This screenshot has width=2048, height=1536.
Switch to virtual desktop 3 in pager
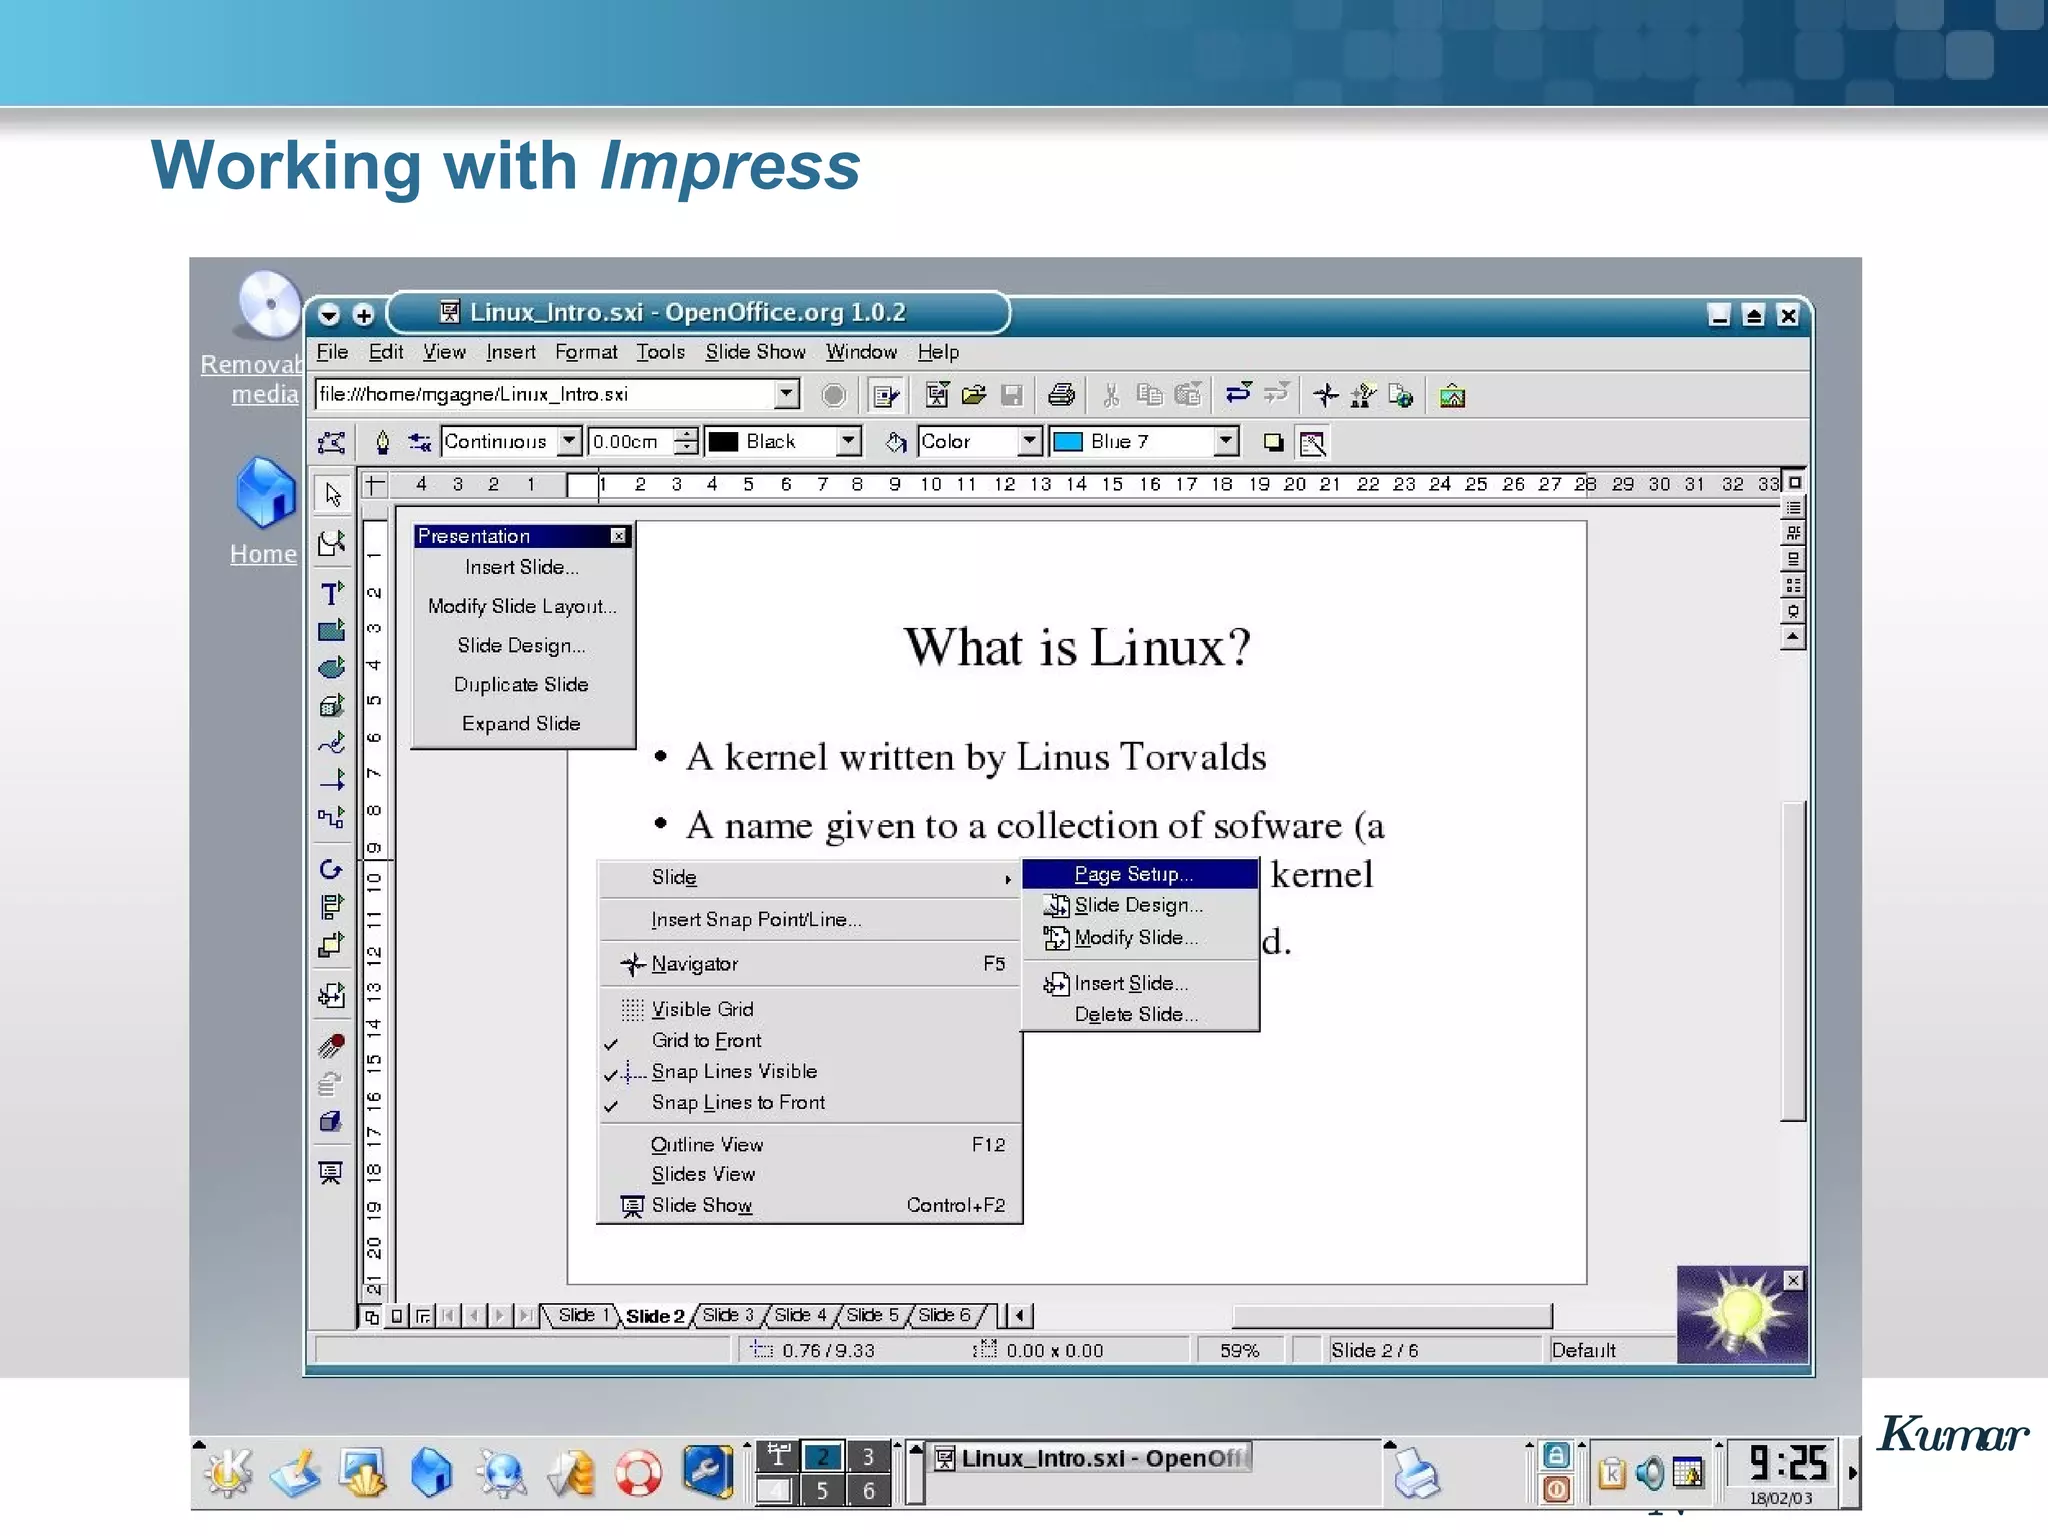[868, 1456]
